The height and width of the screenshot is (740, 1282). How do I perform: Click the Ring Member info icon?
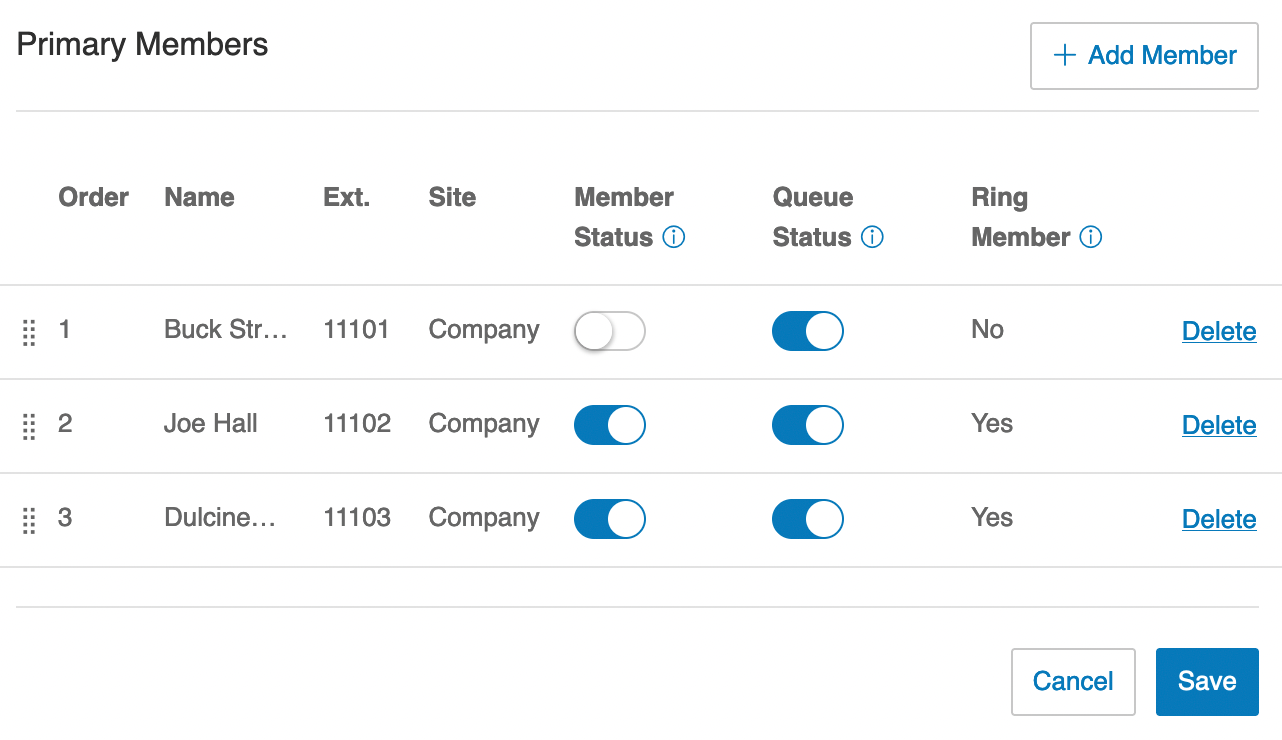1091,238
